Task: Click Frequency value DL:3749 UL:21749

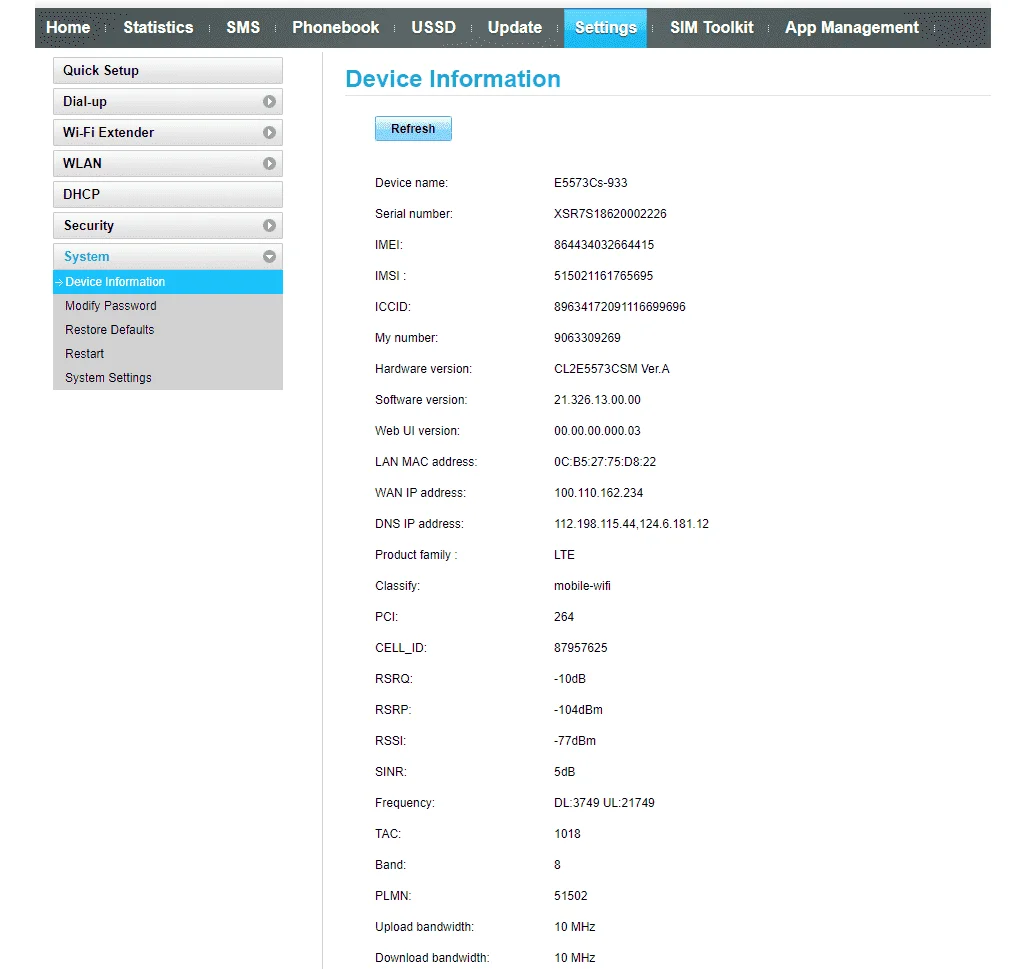Action: tap(605, 803)
